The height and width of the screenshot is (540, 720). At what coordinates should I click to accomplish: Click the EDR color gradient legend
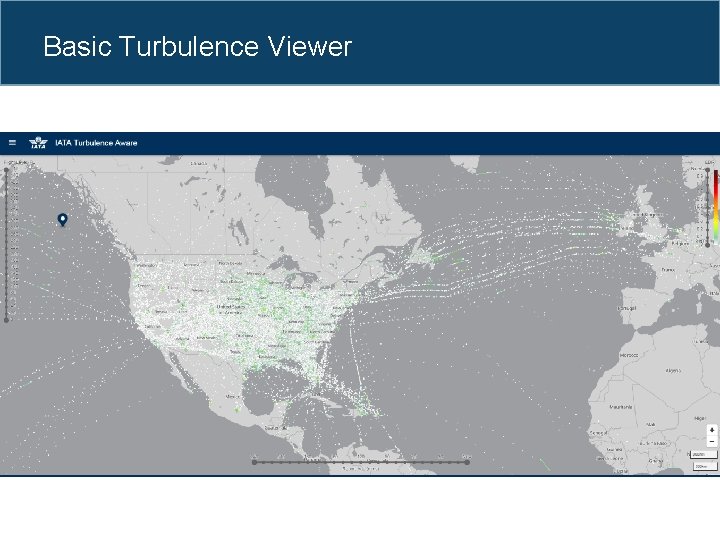tap(715, 206)
